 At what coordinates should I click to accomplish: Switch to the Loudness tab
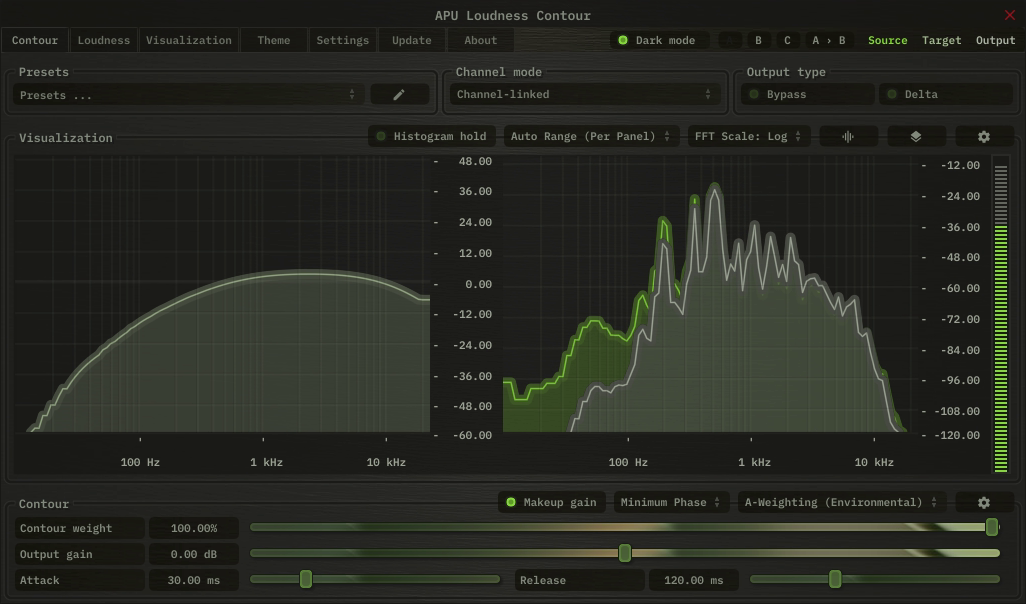click(104, 40)
